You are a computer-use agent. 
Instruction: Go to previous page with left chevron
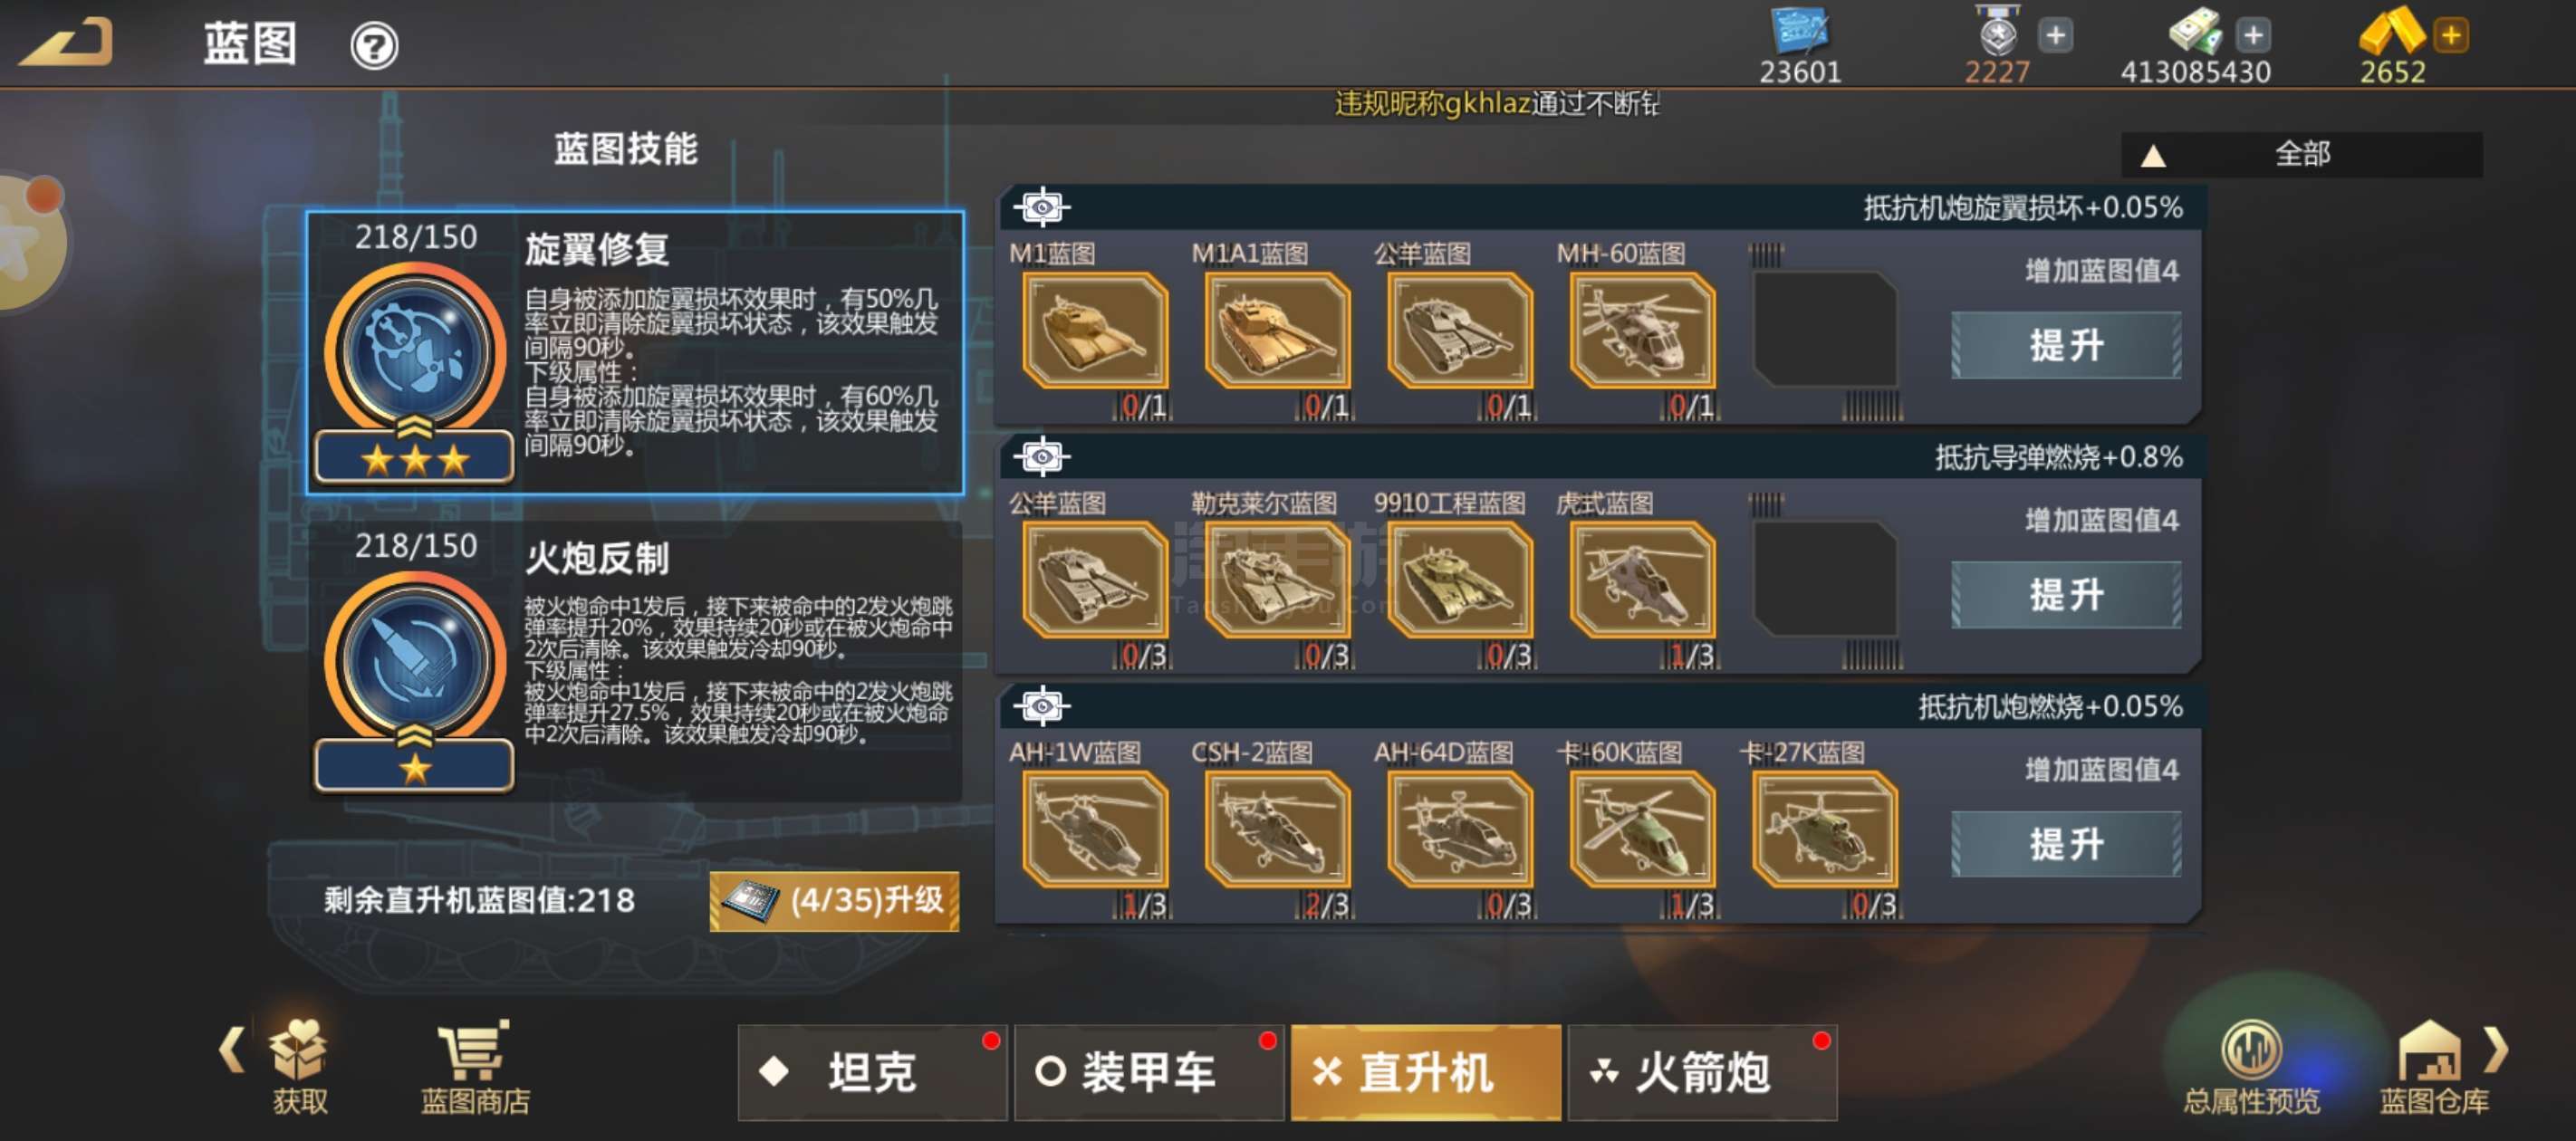click(231, 1049)
